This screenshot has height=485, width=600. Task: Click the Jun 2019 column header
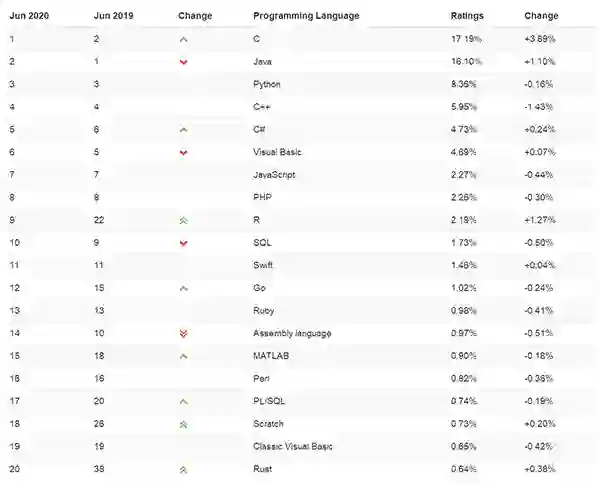point(113,17)
